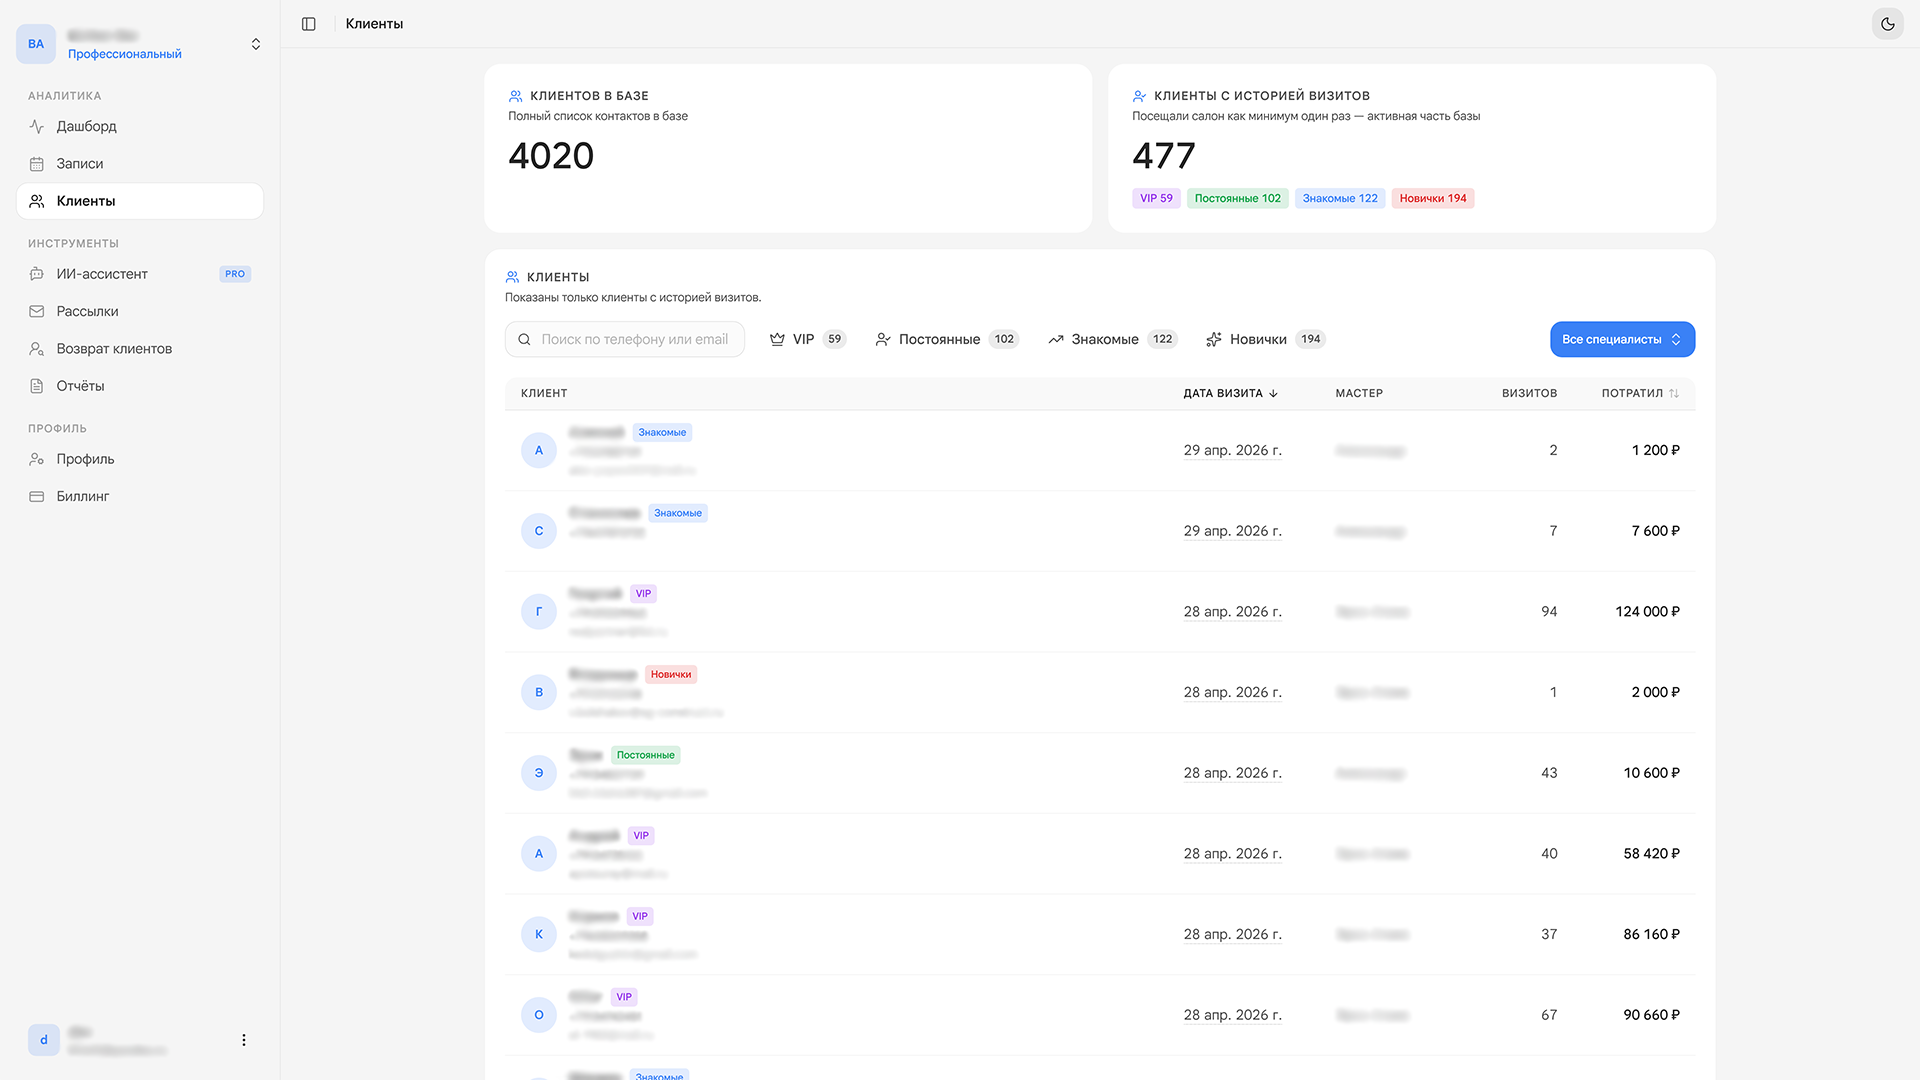Click avatar В in Новички client row
Viewport: 1920px width, 1080px height.
coord(539,692)
